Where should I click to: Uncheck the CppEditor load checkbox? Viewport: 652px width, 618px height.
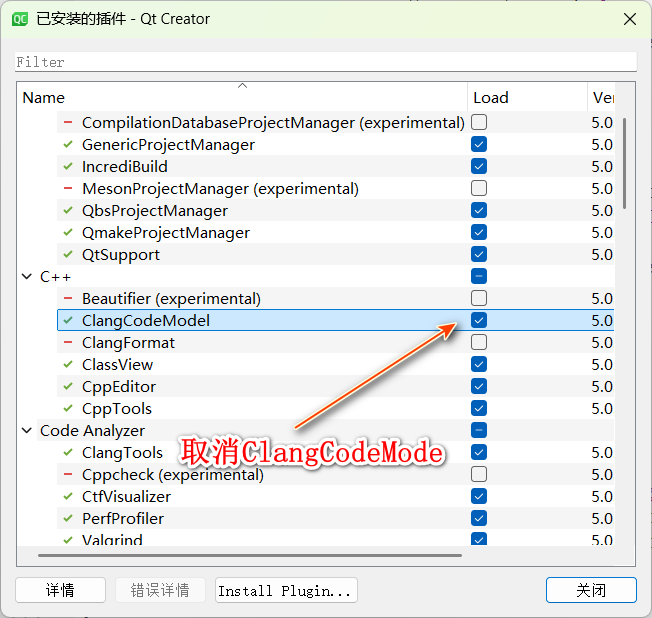[x=479, y=386]
